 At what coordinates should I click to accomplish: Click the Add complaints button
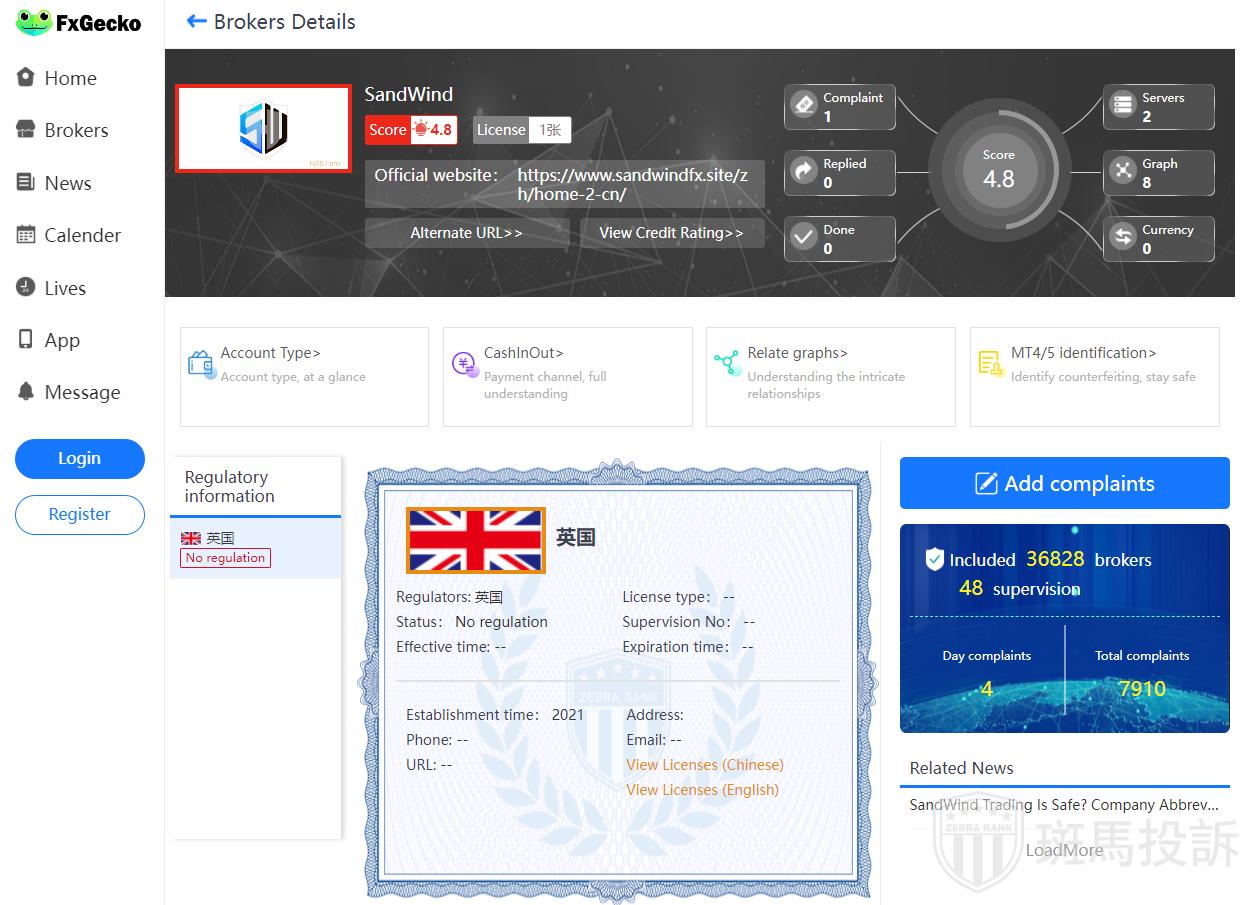pos(1064,484)
